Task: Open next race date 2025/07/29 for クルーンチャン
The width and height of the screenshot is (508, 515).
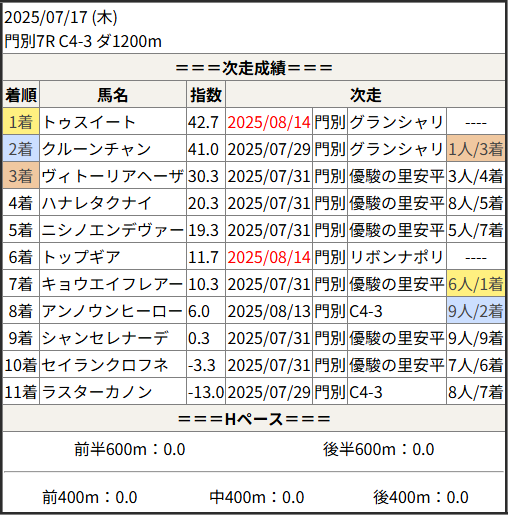Action: tap(269, 149)
